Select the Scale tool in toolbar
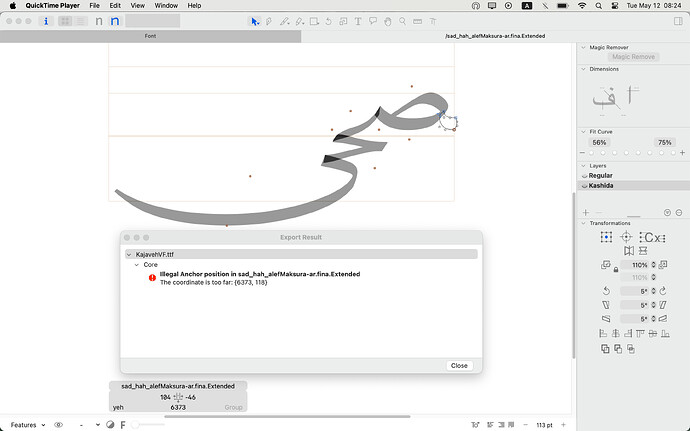 pos(343,21)
